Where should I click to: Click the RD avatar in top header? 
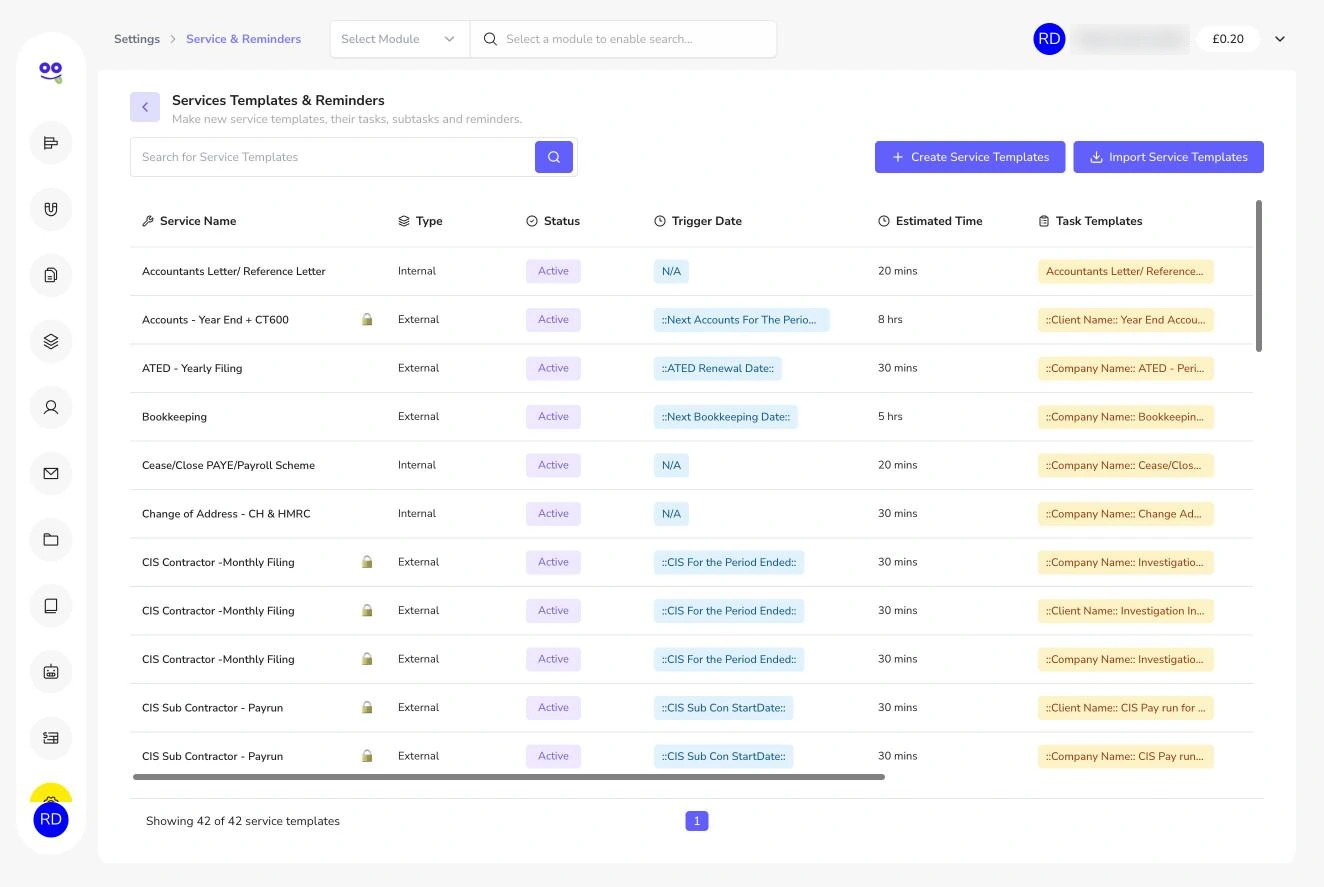1049,39
